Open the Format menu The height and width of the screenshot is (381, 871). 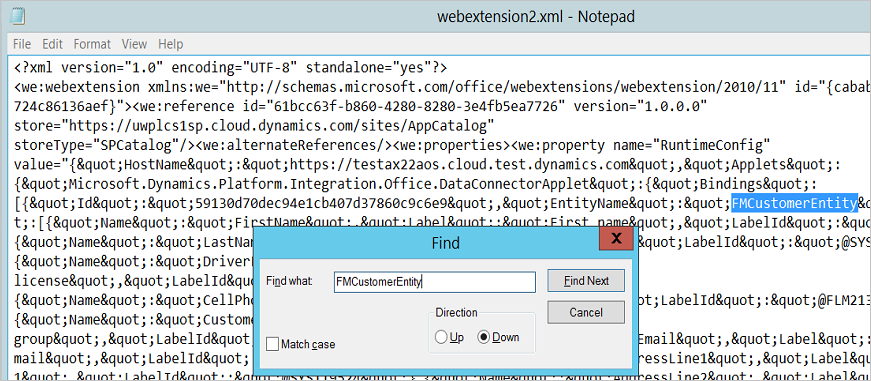pos(92,44)
